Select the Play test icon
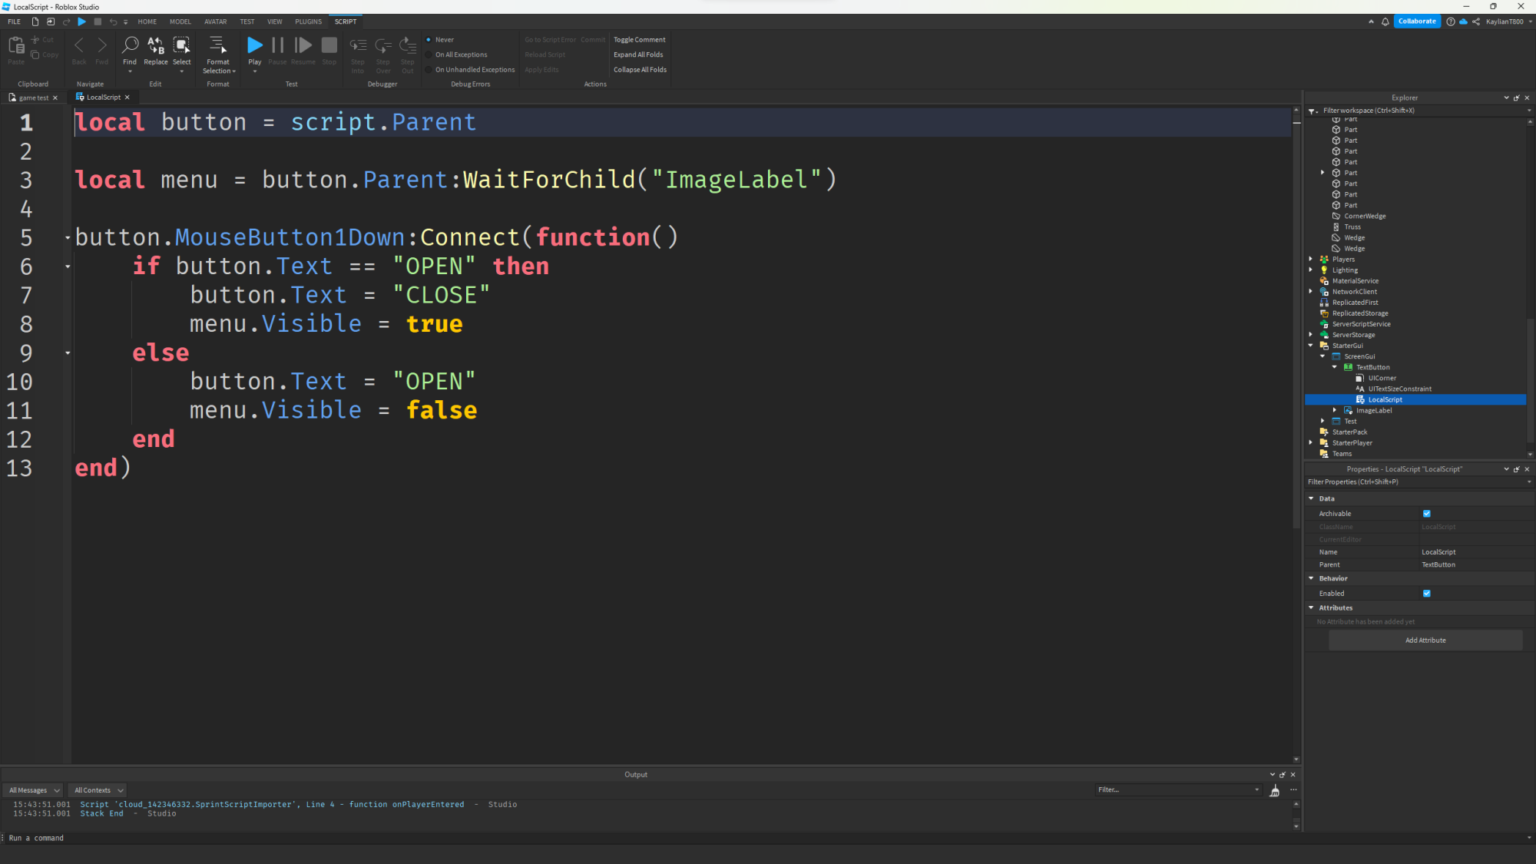The image size is (1536, 864). 254,44
